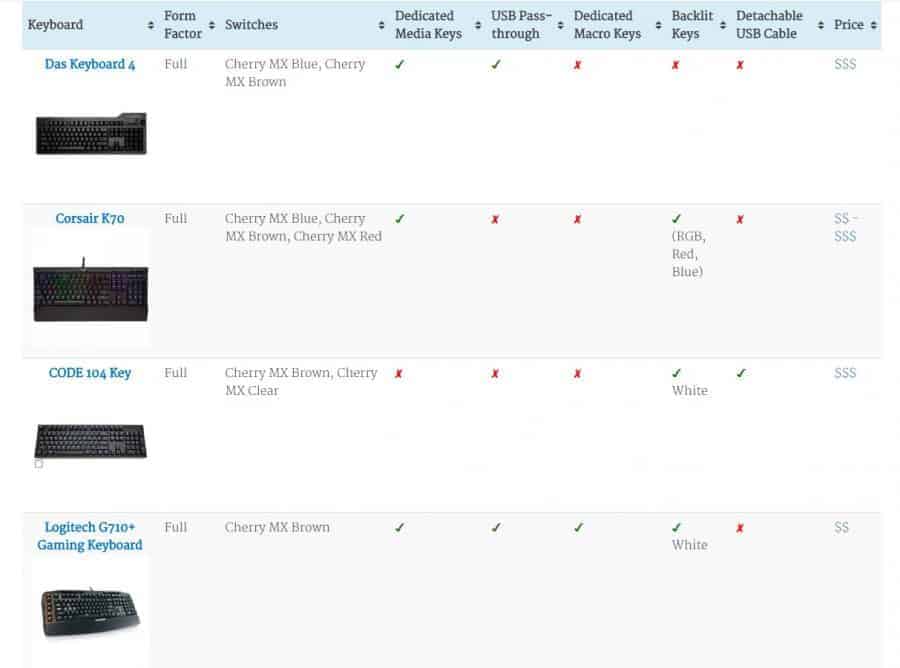Click CODE 104 Key macro keys cross
The width and height of the screenshot is (900, 668).
[x=577, y=374]
